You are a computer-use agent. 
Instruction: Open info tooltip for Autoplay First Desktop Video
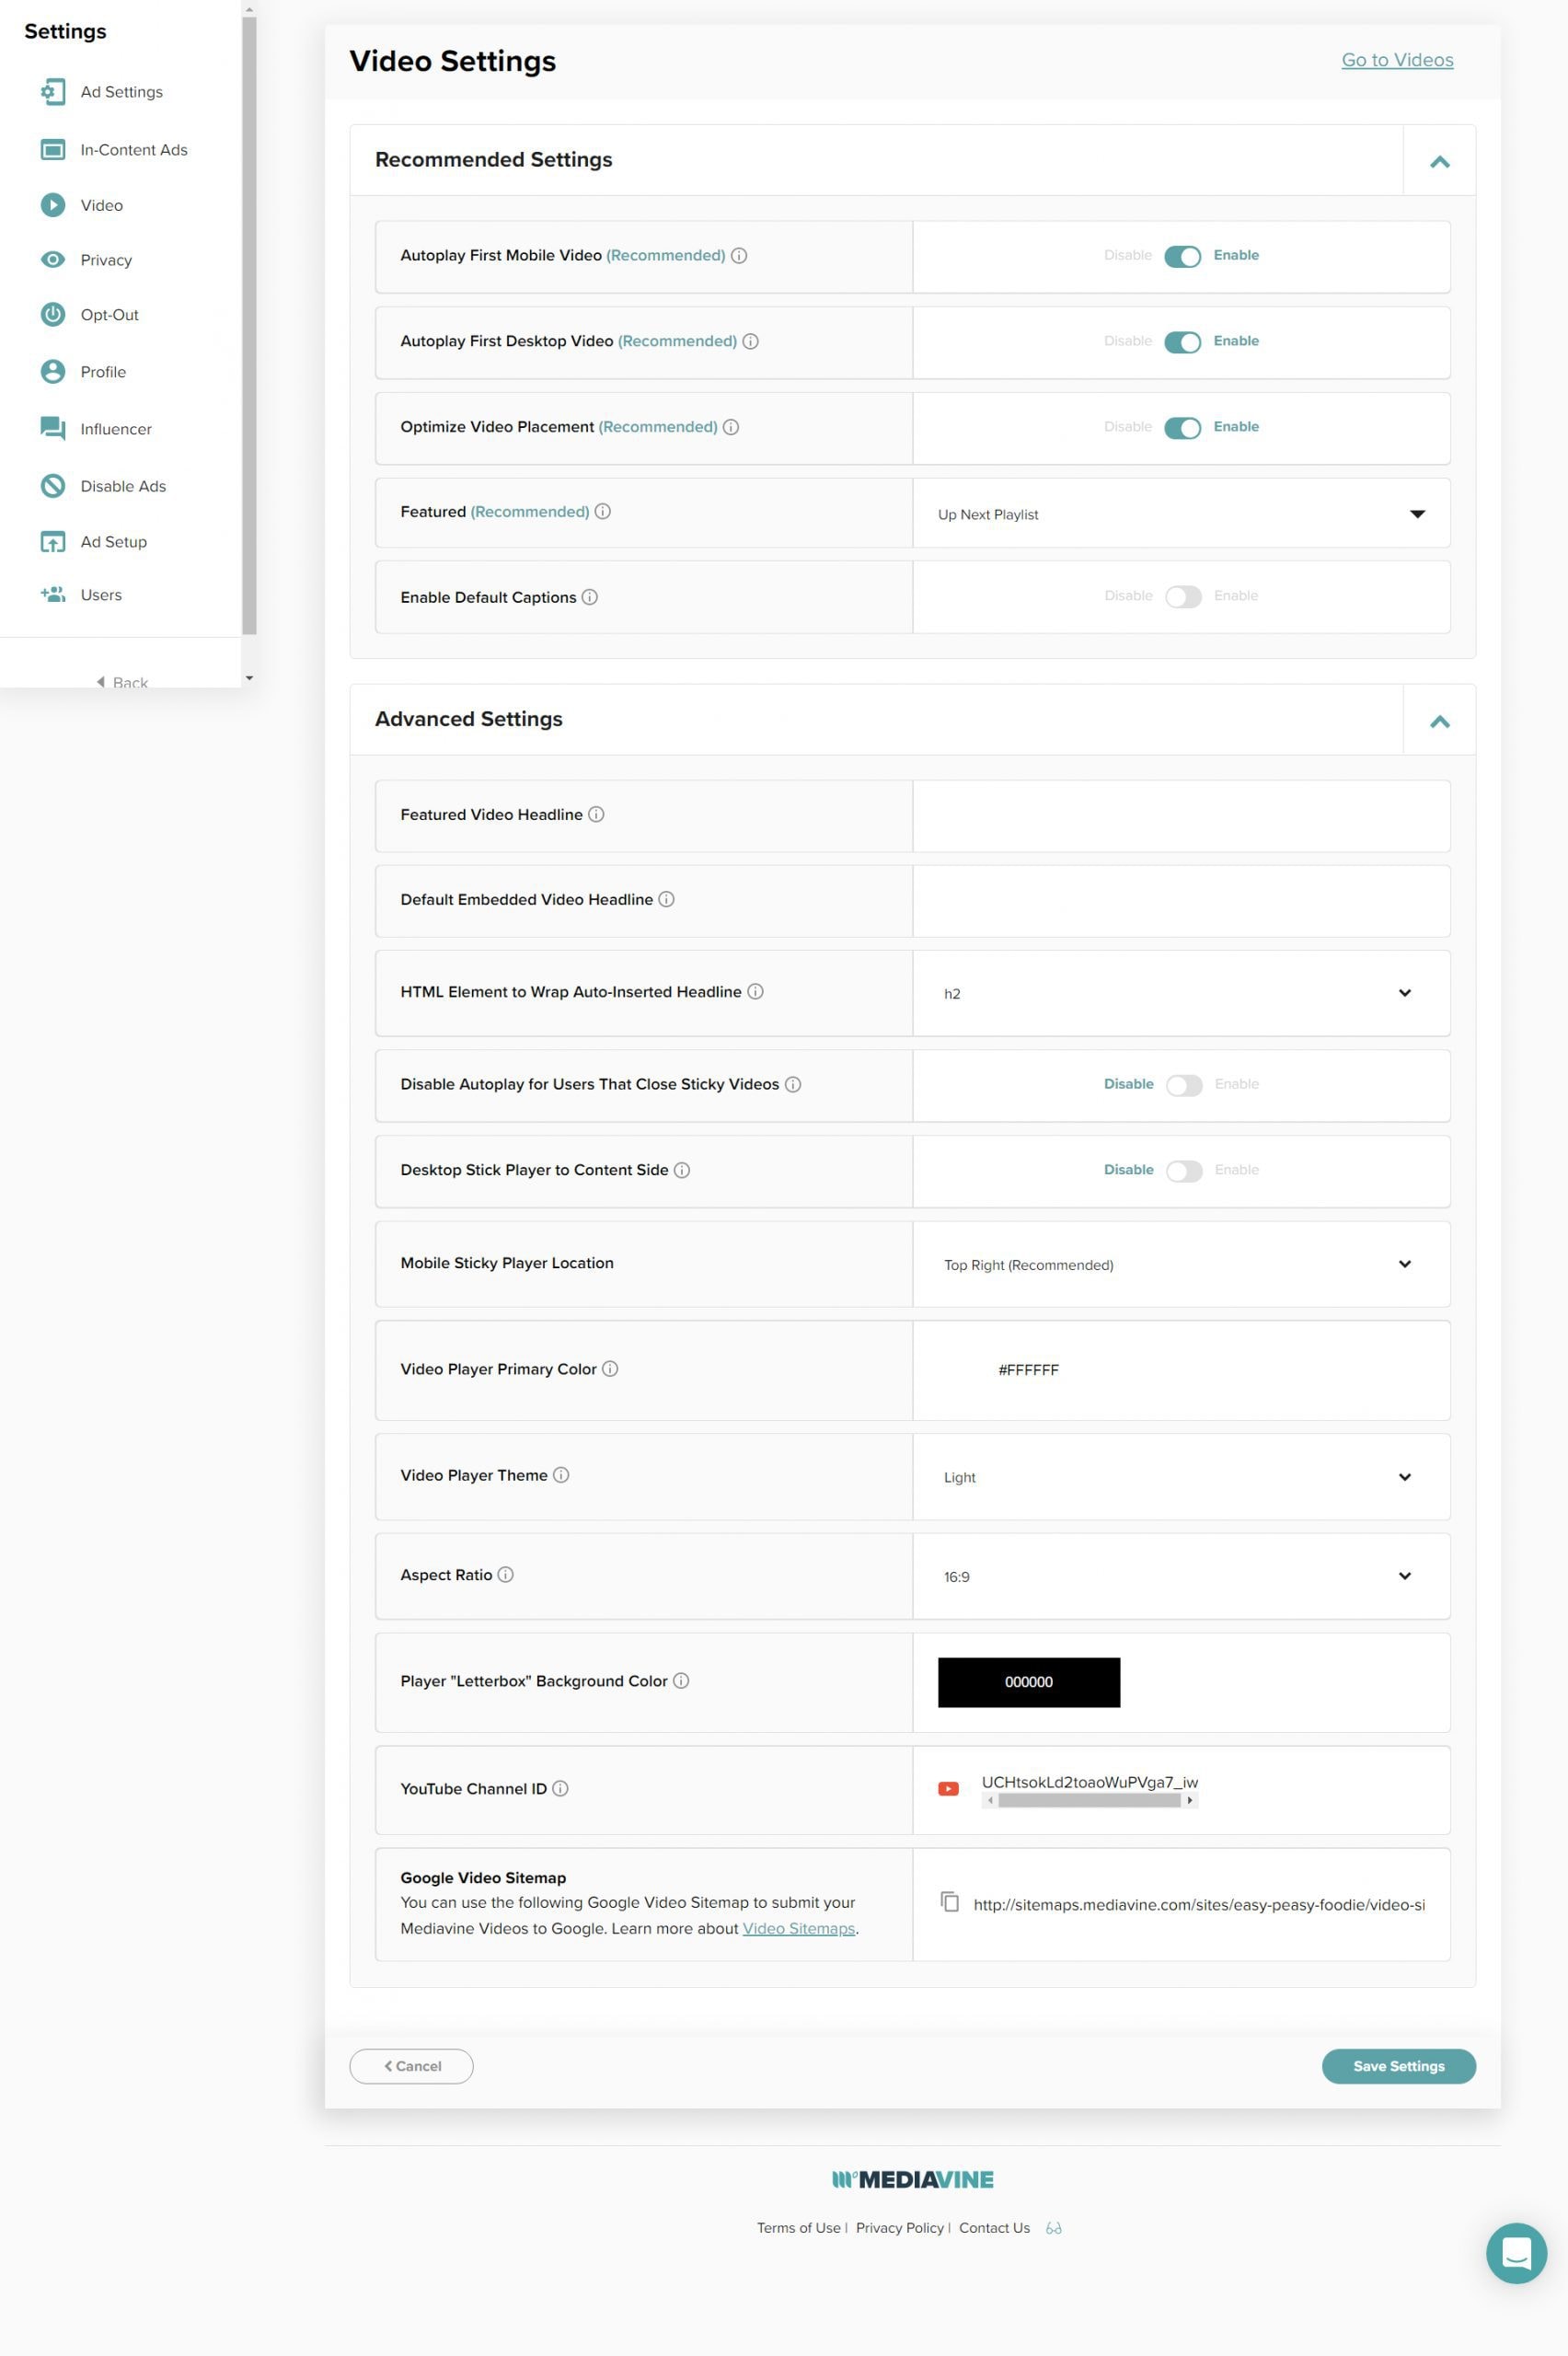pyautogui.click(x=750, y=342)
